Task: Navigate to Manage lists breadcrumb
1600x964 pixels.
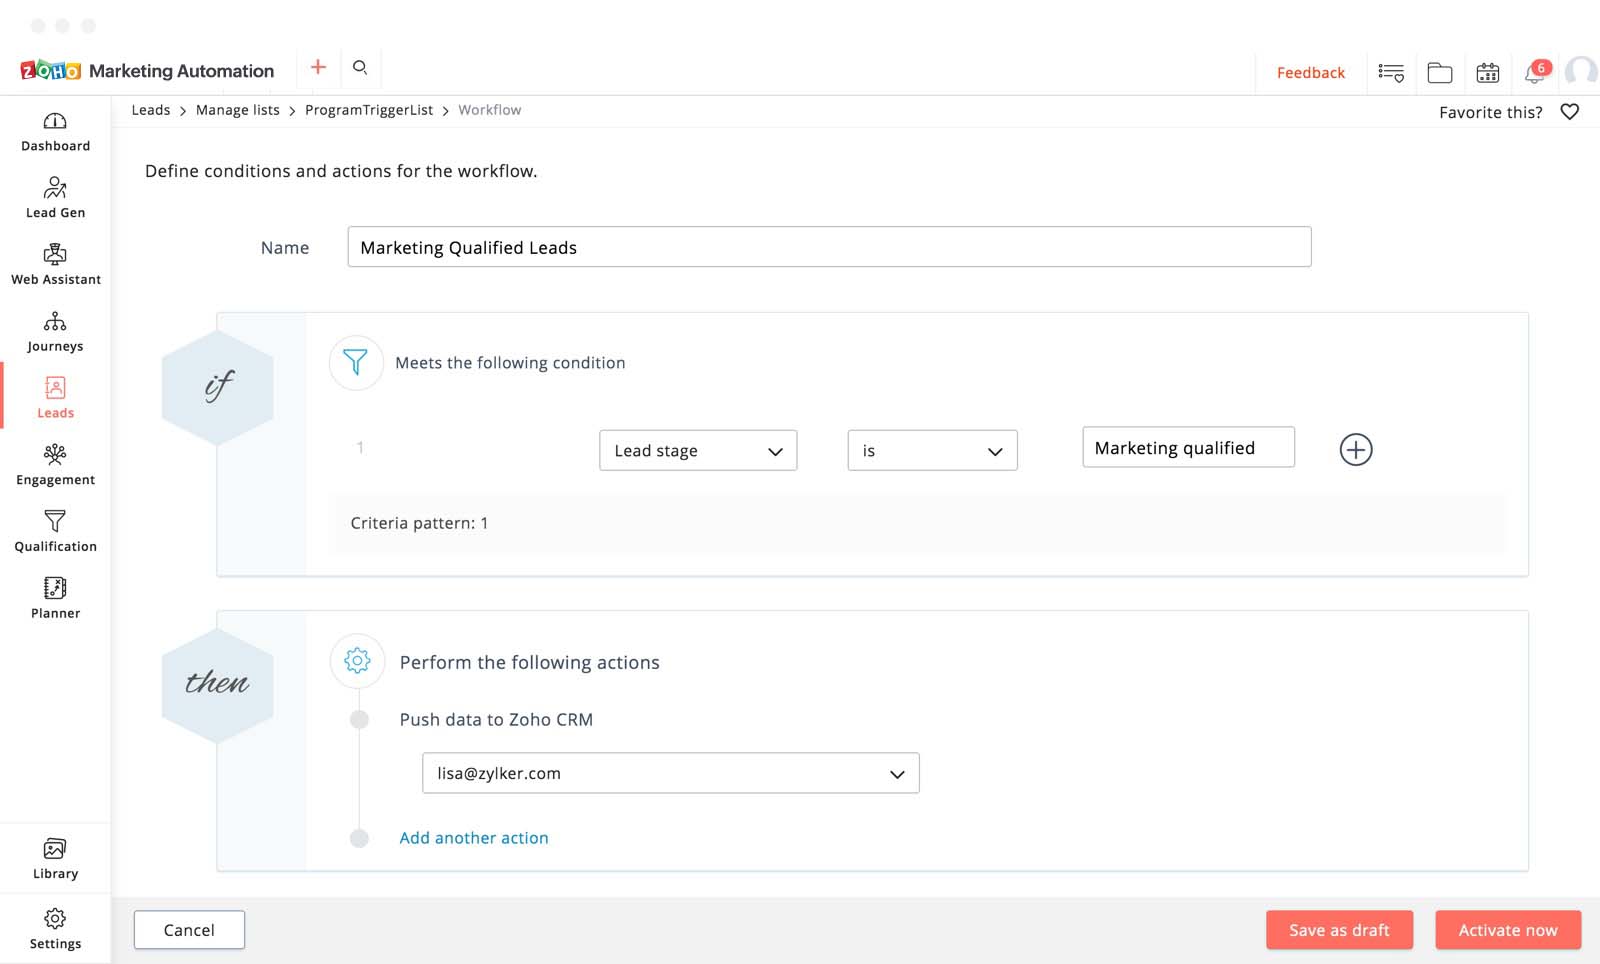Action: coord(237,110)
